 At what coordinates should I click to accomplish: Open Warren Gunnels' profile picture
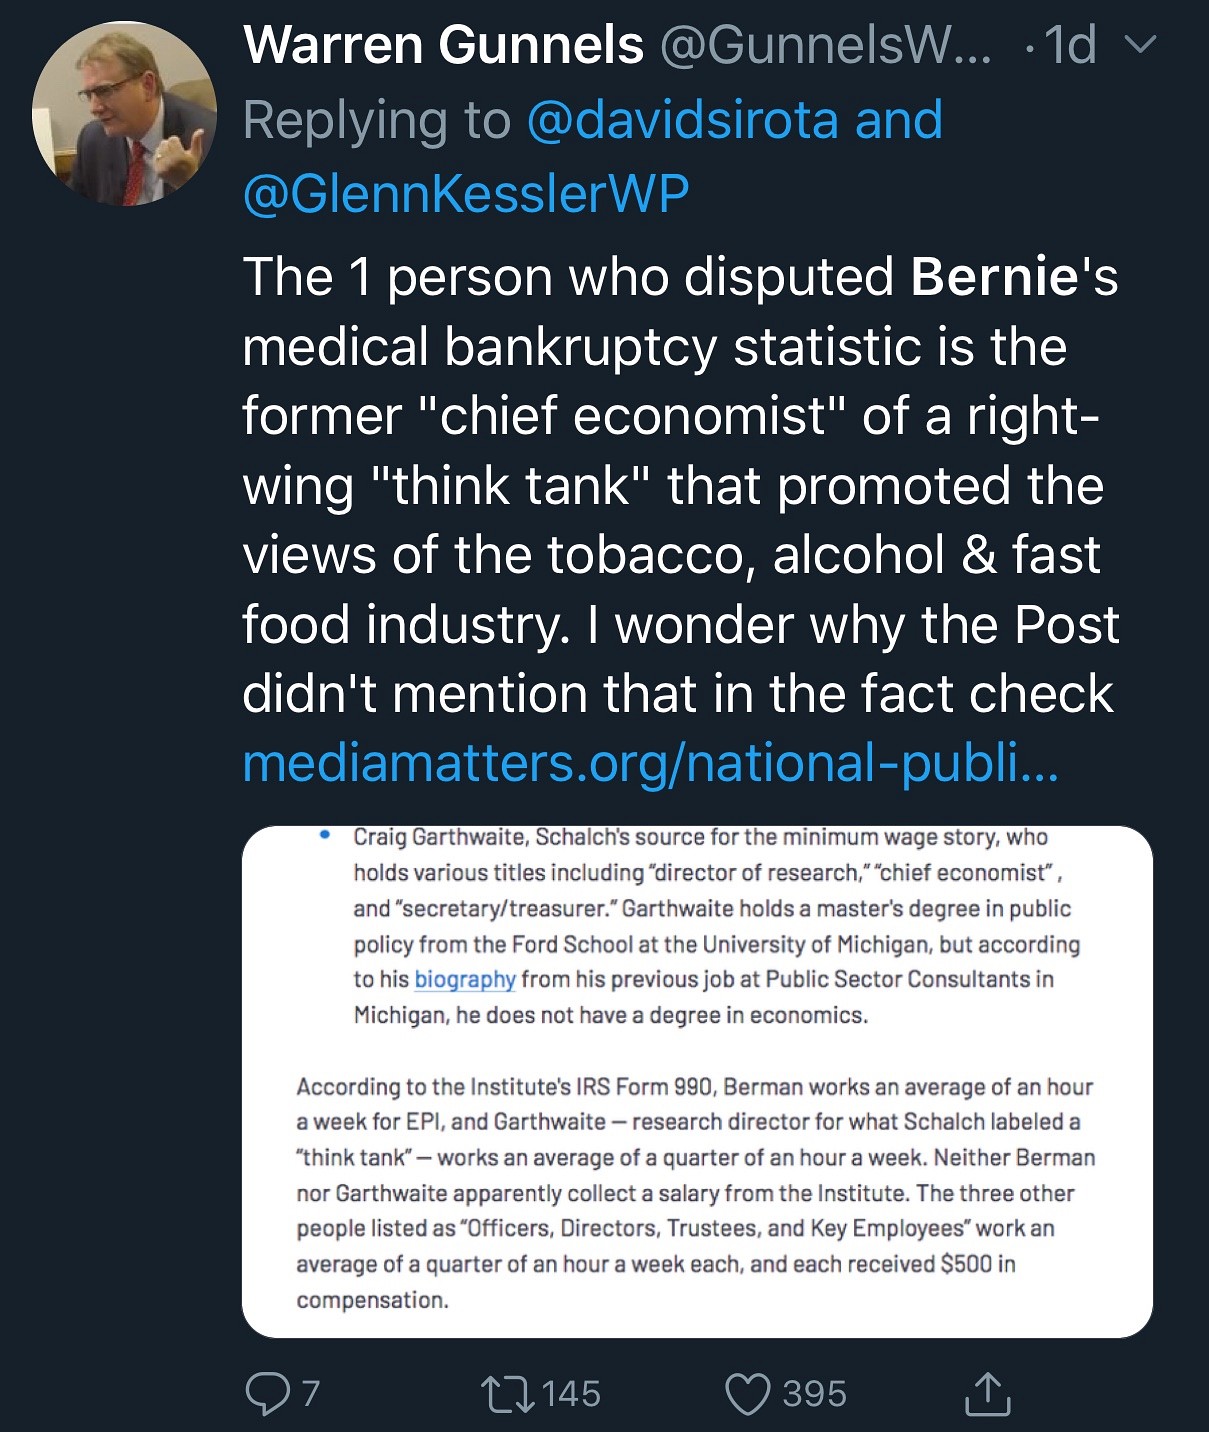point(124,113)
